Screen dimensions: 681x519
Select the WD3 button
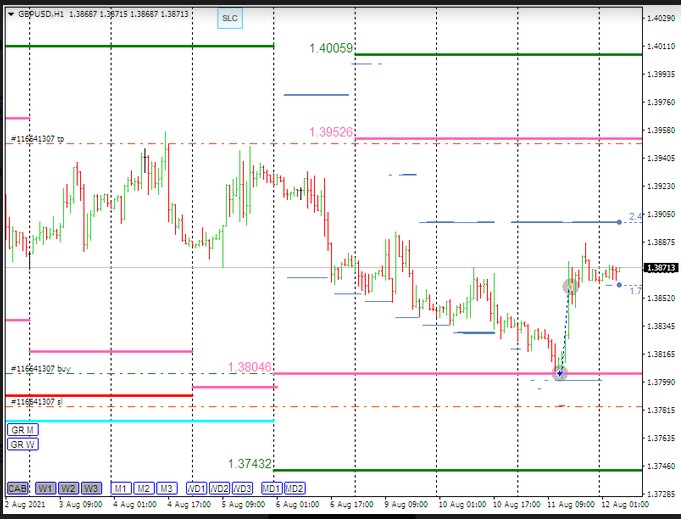click(x=242, y=488)
